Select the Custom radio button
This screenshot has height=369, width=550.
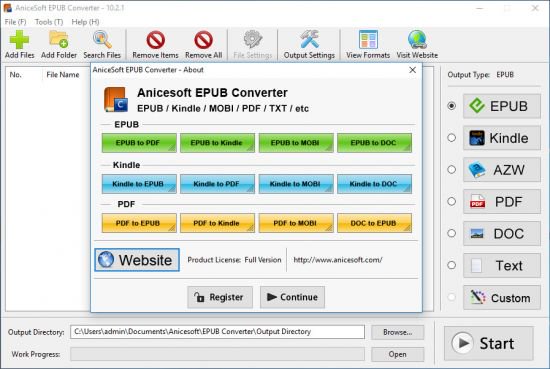(451, 297)
